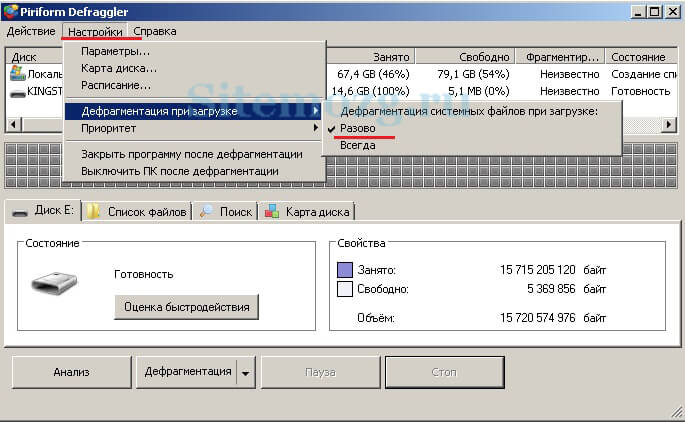
Task: Maximize the Defraggler window
Action: (x=654, y=12)
